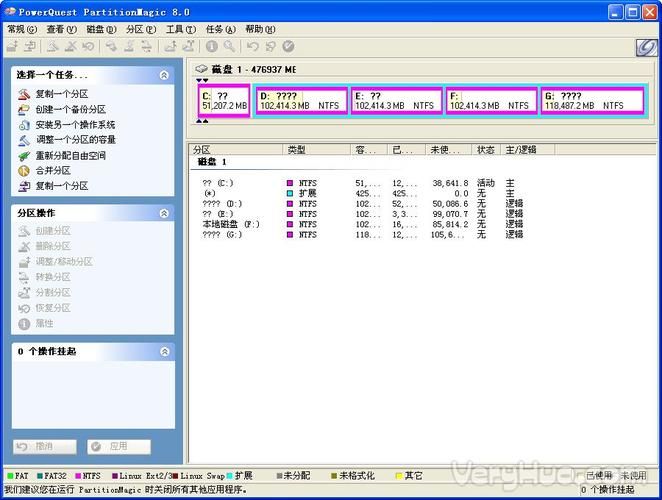Click the 应用 button
The image size is (662, 500).
[119, 446]
